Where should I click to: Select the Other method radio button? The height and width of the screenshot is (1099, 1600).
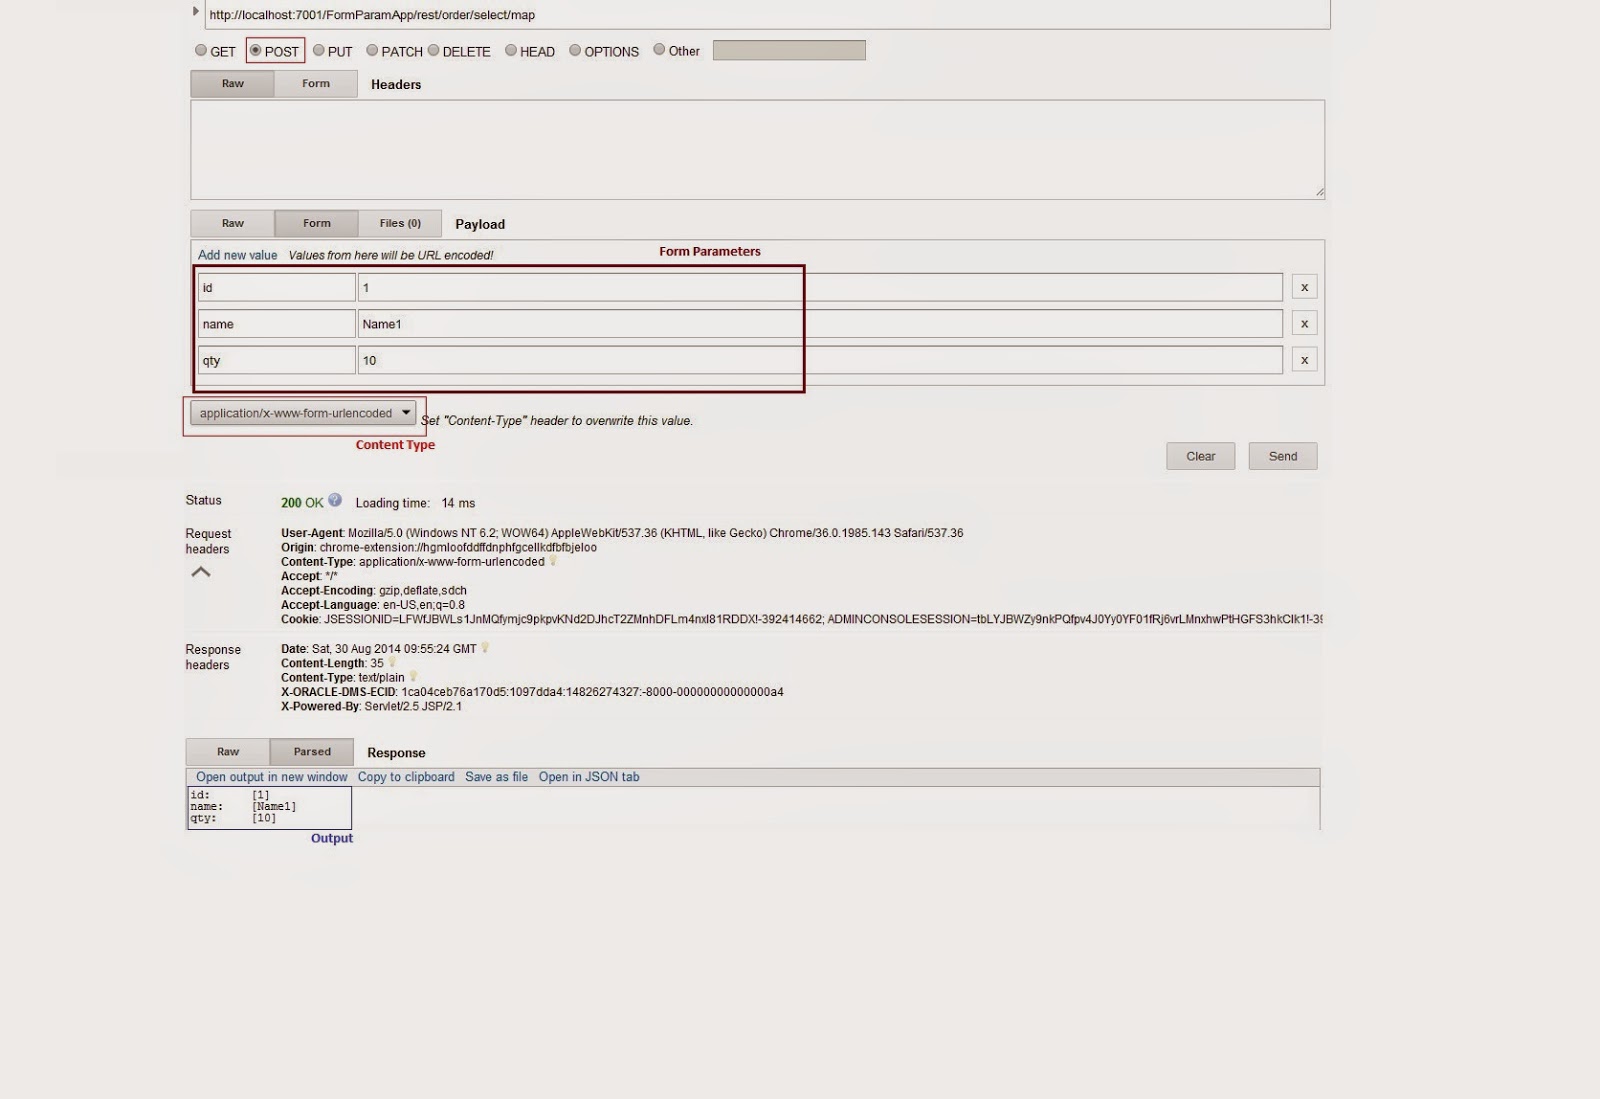coord(659,49)
